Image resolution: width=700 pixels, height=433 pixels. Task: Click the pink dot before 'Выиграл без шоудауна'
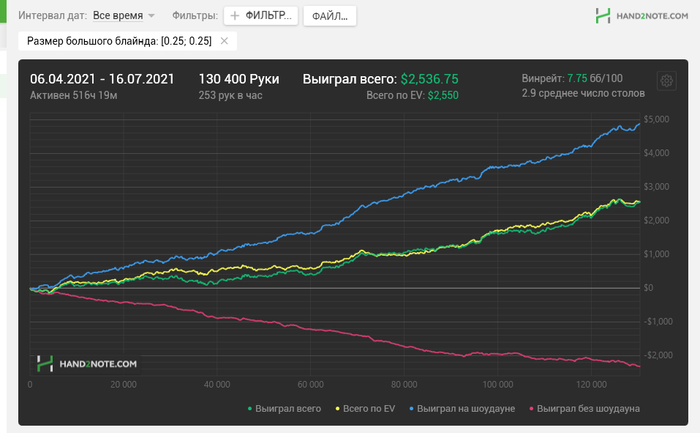coord(531,408)
